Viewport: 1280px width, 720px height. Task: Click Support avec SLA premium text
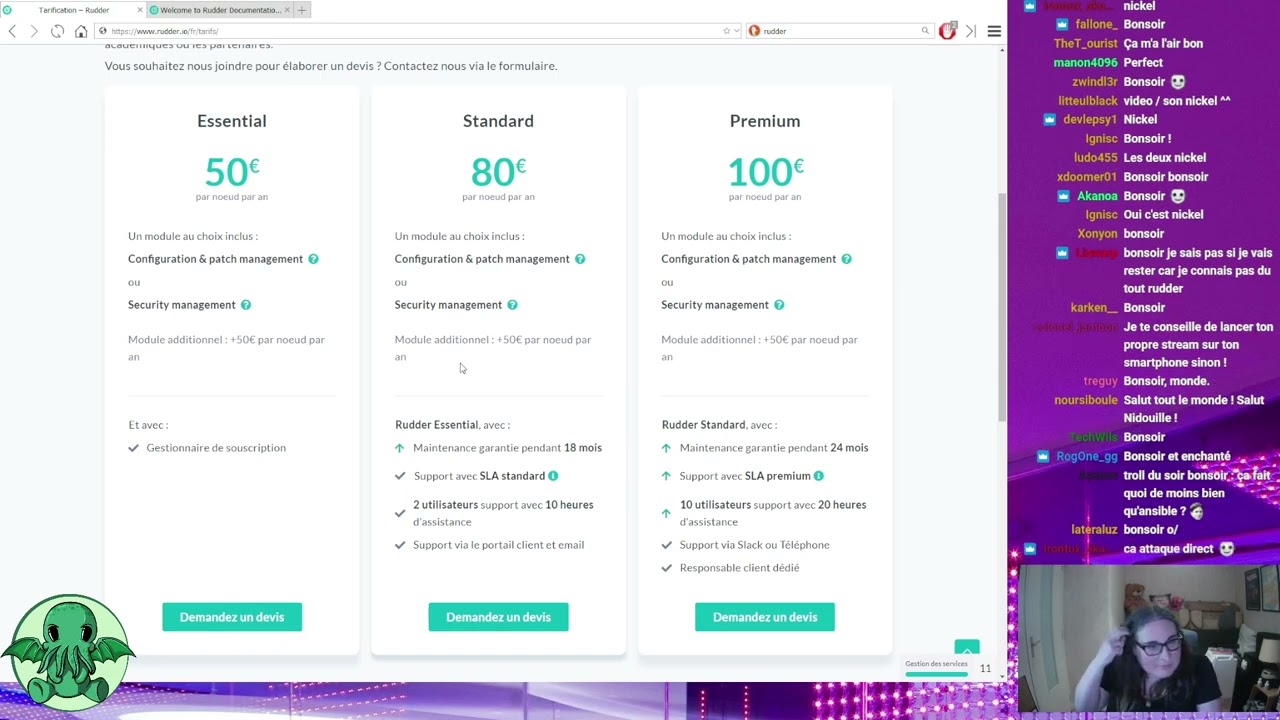[x=745, y=476]
